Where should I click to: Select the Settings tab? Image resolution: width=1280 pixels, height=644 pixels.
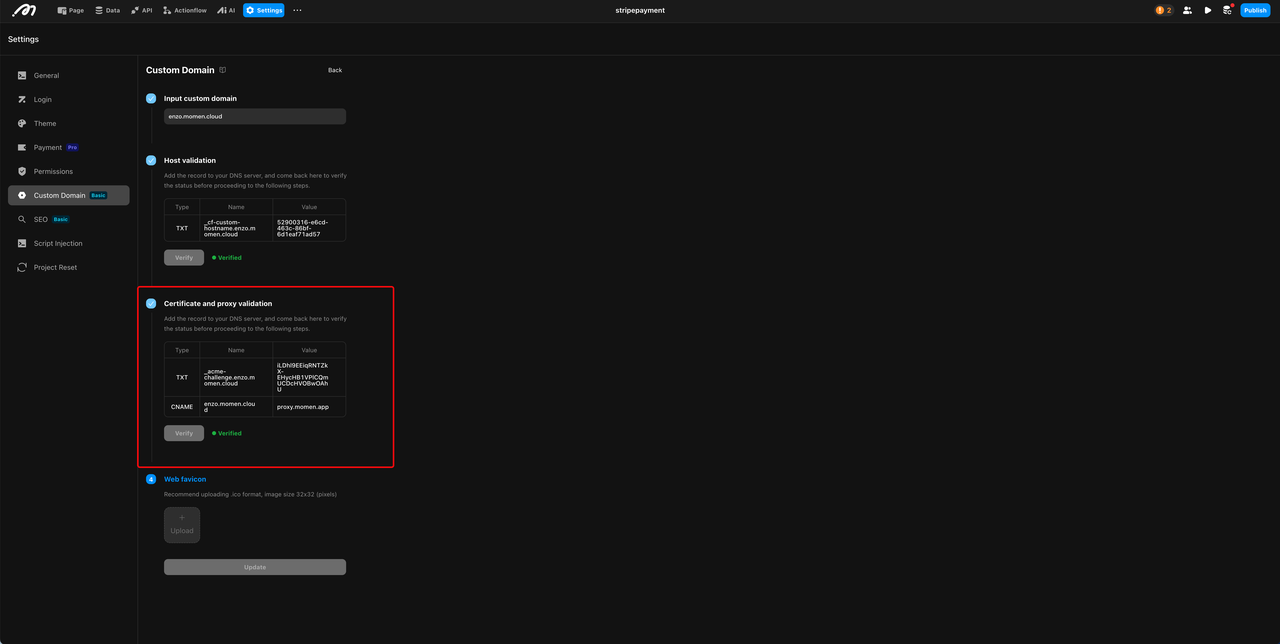[264, 10]
